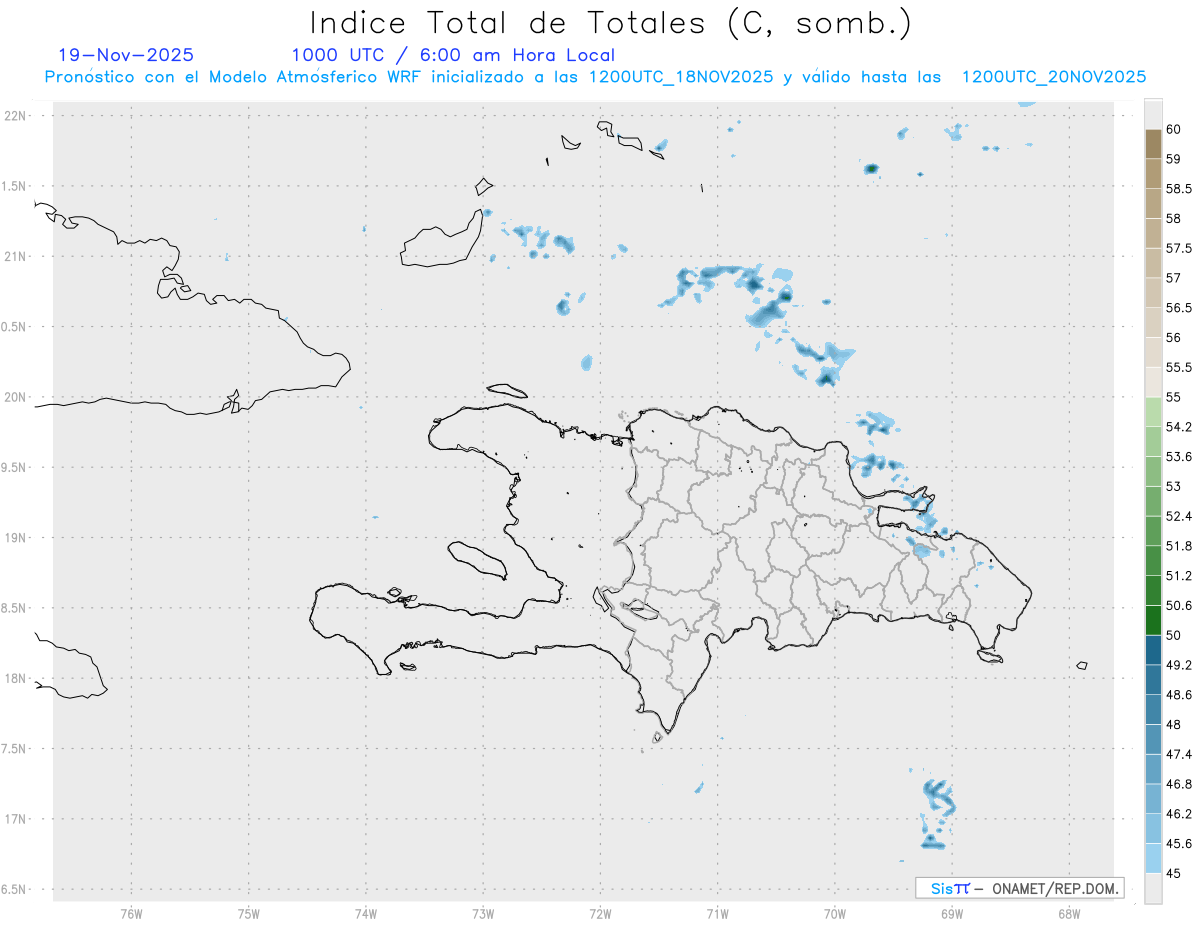Click the 70W longitude axis label

point(835,914)
